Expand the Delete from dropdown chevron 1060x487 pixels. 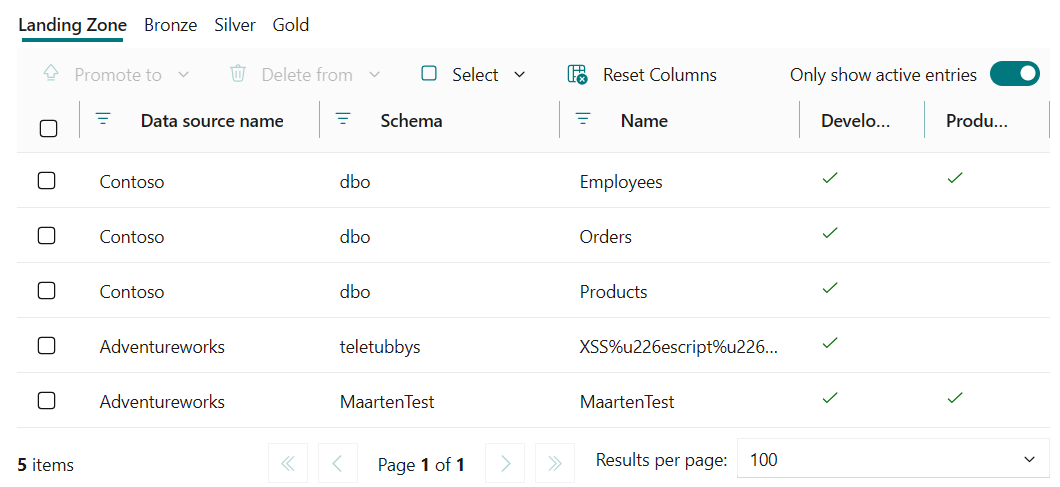tap(375, 74)
